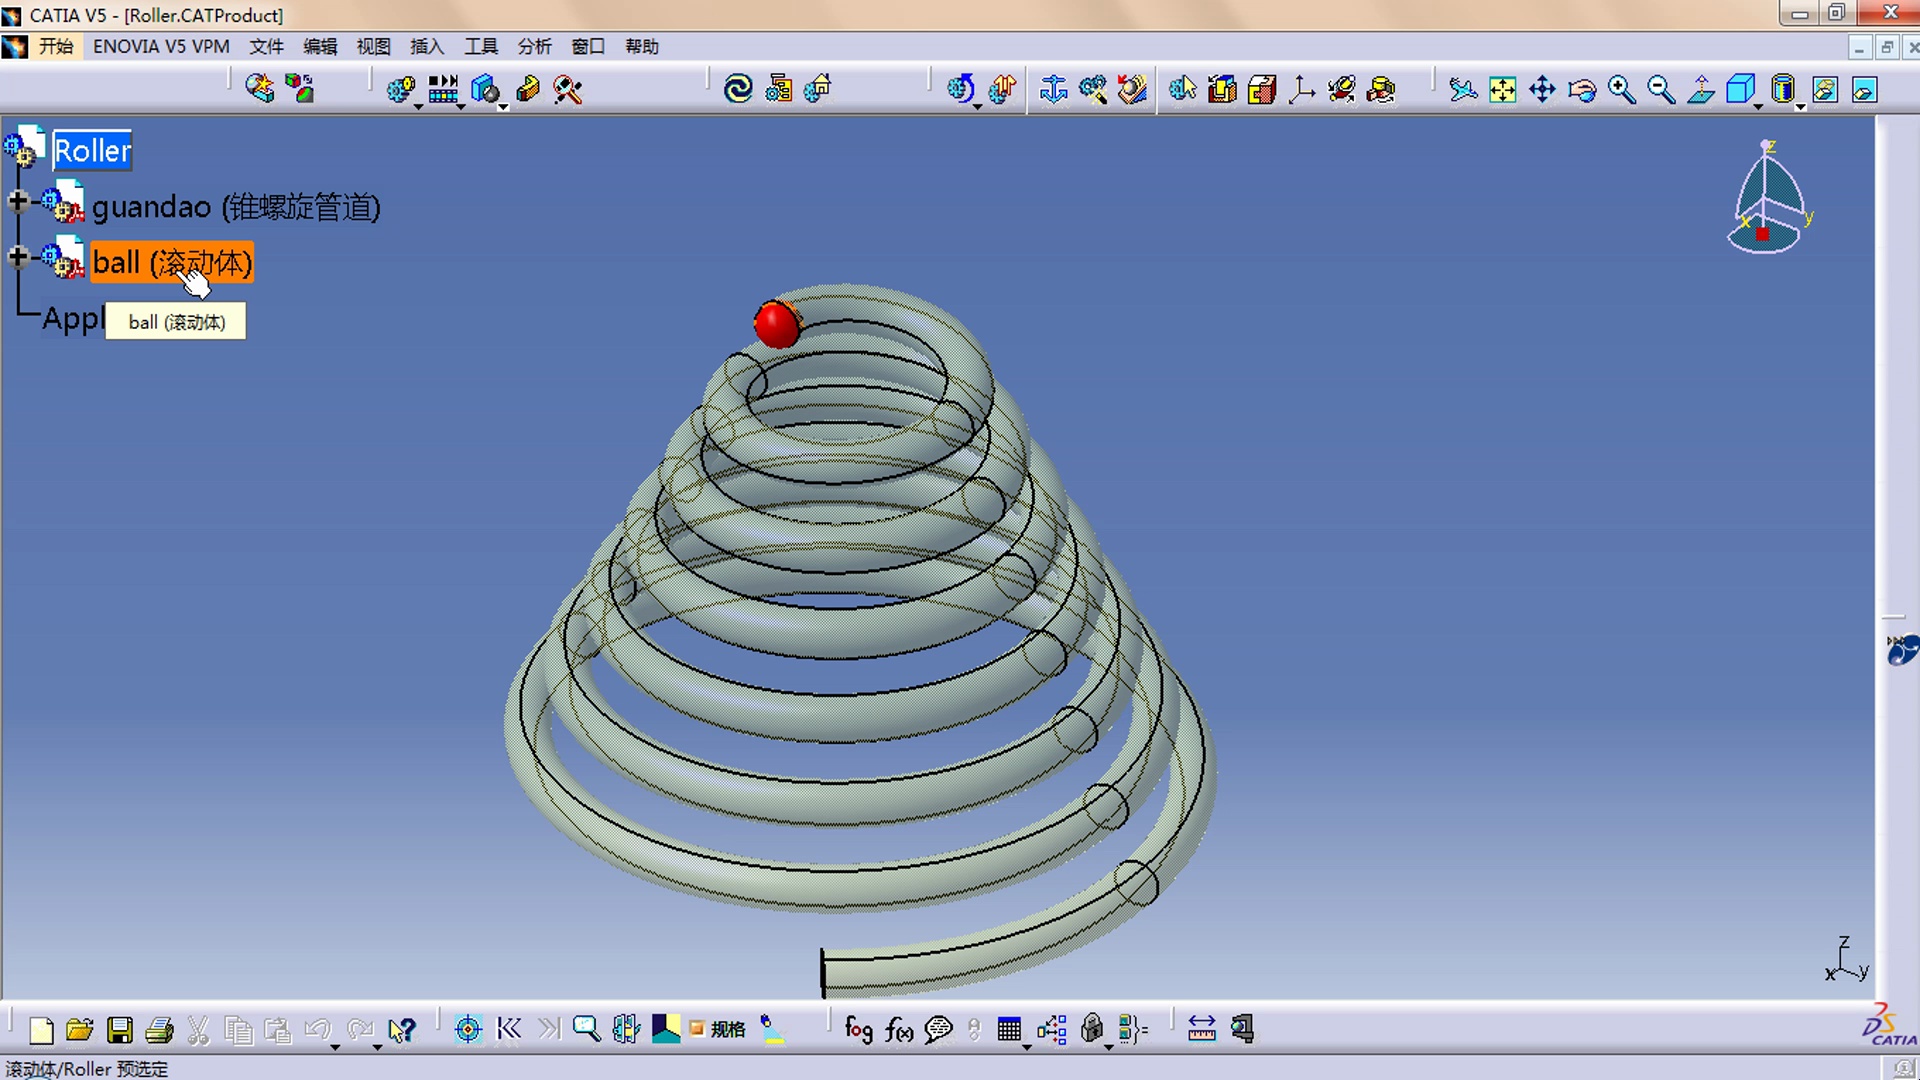This screenshot has width=1920, height=1080.
Task: Click the red ball on the spiral
Action: click(775, 322)
